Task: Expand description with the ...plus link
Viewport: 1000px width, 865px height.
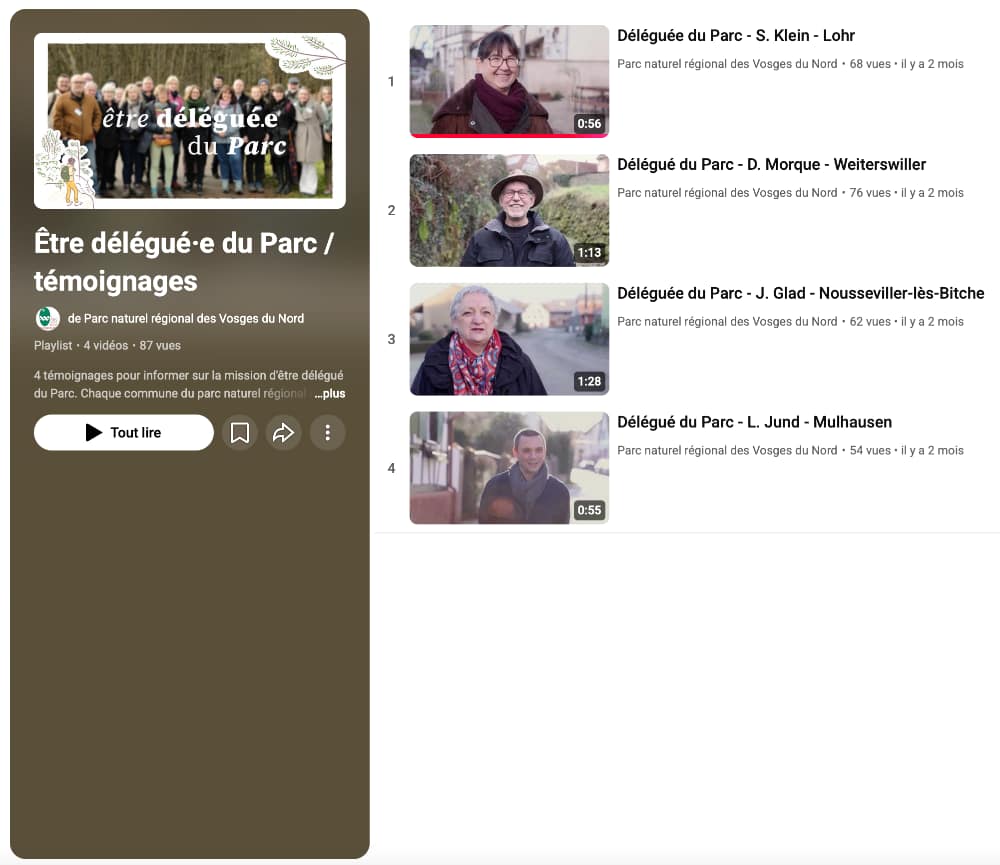Action: click(x=329, y=394)
